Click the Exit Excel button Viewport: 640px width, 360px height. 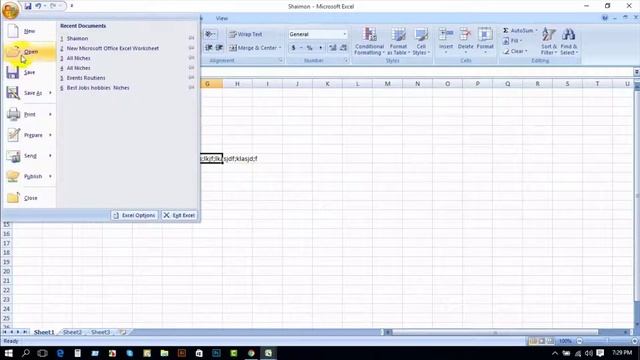(179, 215)
